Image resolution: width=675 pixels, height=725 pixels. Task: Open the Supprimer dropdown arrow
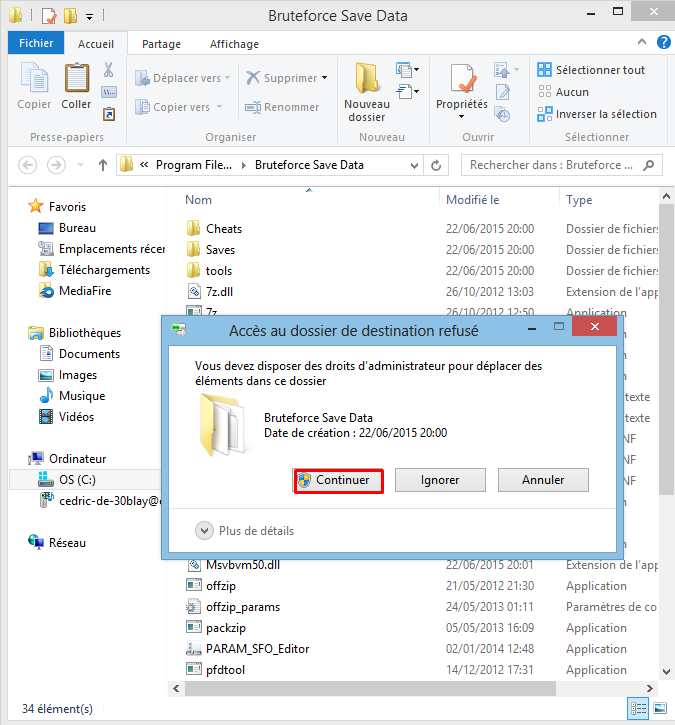pos(325,78)
